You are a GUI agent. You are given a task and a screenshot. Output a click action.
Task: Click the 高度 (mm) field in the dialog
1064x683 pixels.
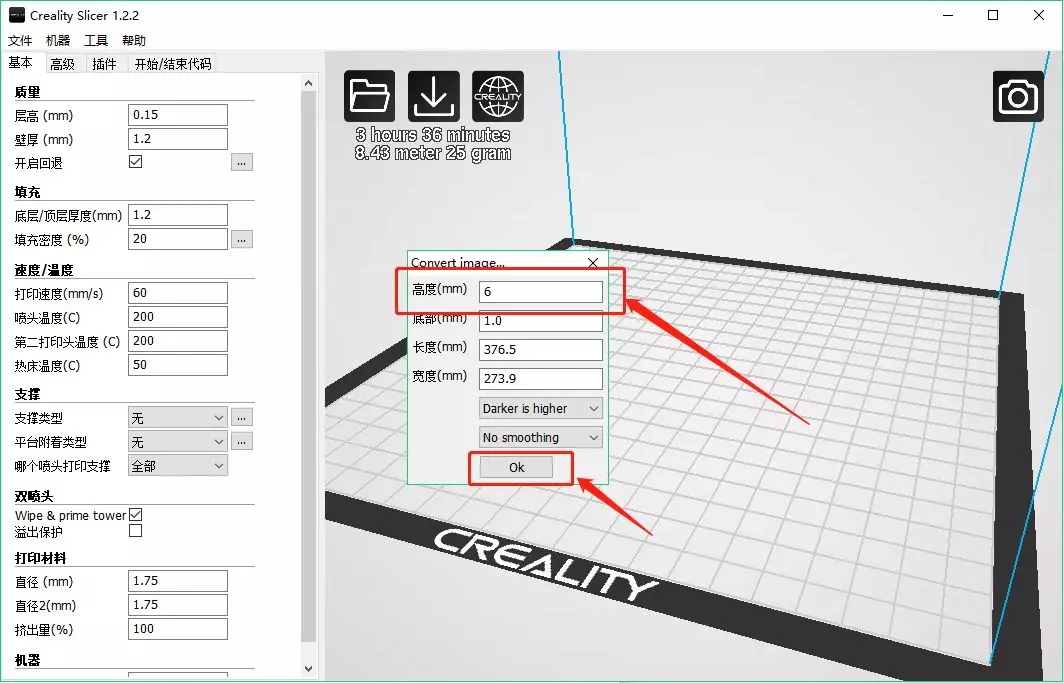(541, 292)
